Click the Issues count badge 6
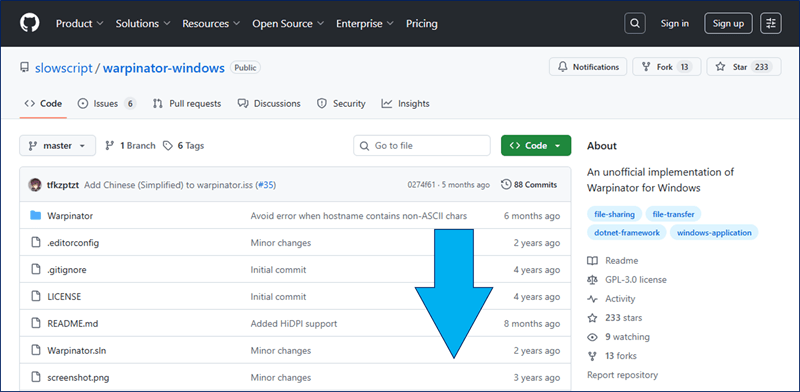Screen dimensions: 800x392 [130, 104]
